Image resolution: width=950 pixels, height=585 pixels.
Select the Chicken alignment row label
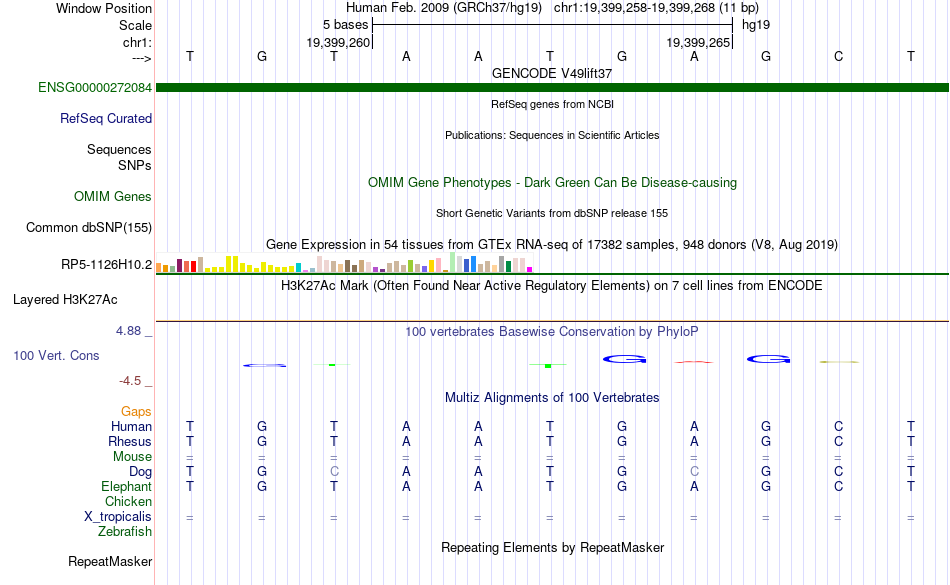click(x=128, y=501)
